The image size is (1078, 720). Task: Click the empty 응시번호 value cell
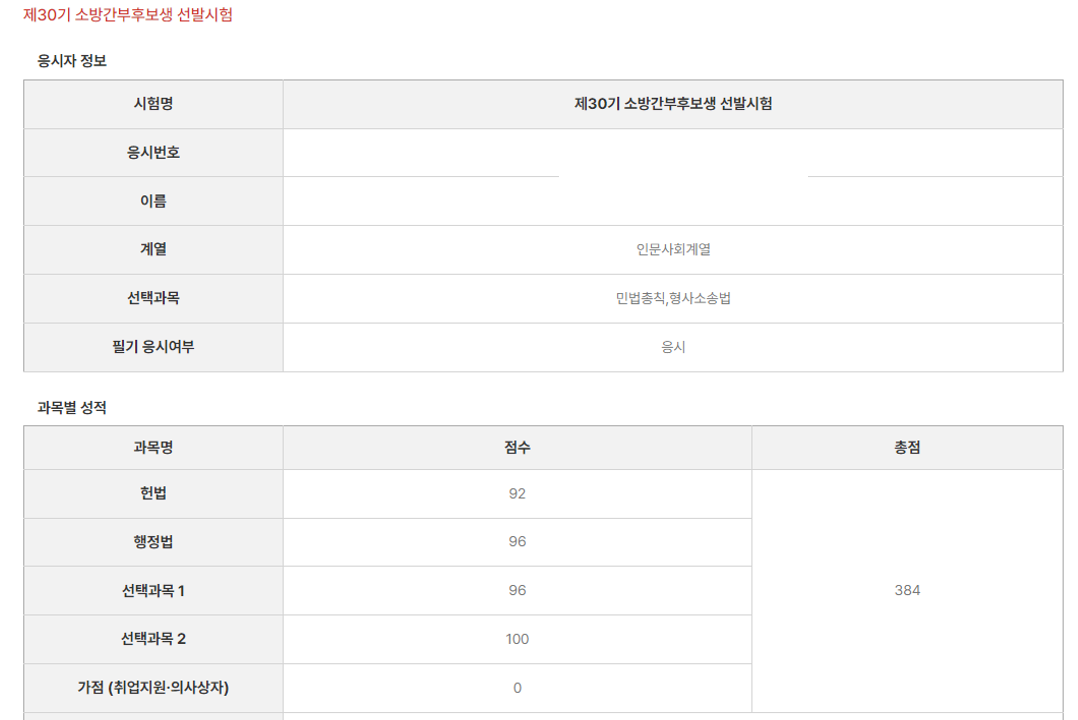click(x=672, y=153)
